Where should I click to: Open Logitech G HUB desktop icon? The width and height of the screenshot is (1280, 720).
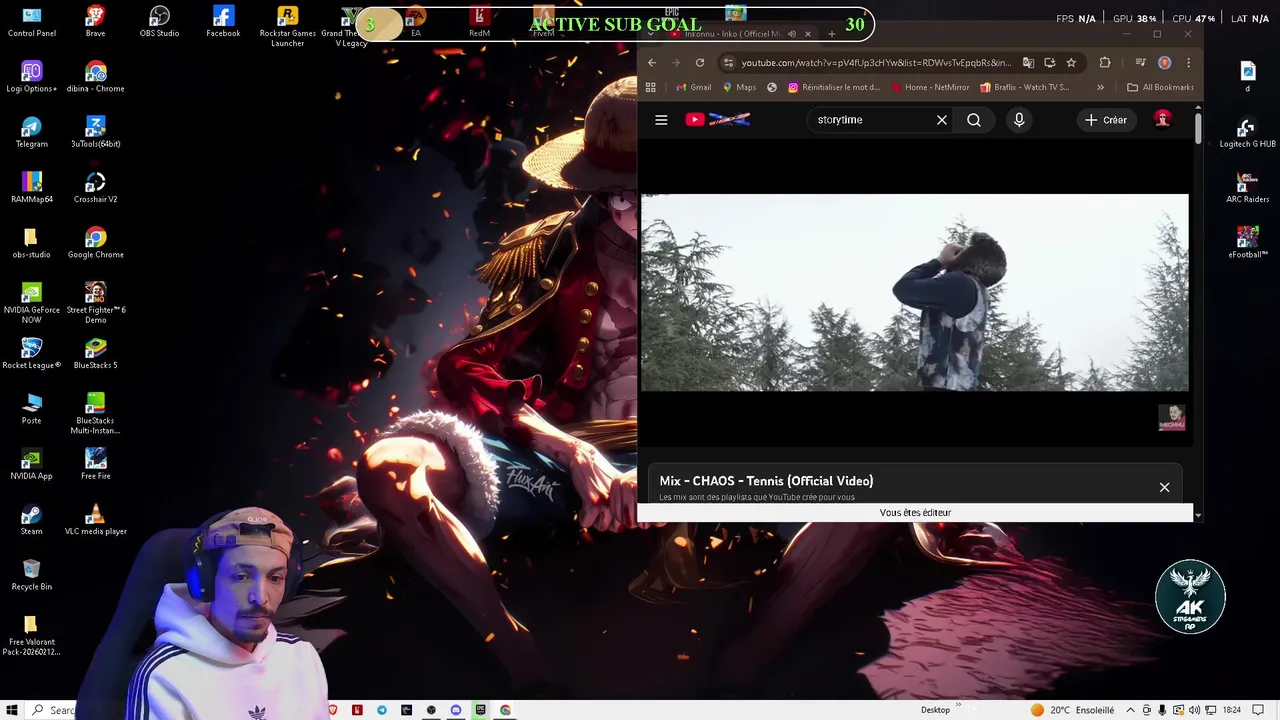point(1247,133)
